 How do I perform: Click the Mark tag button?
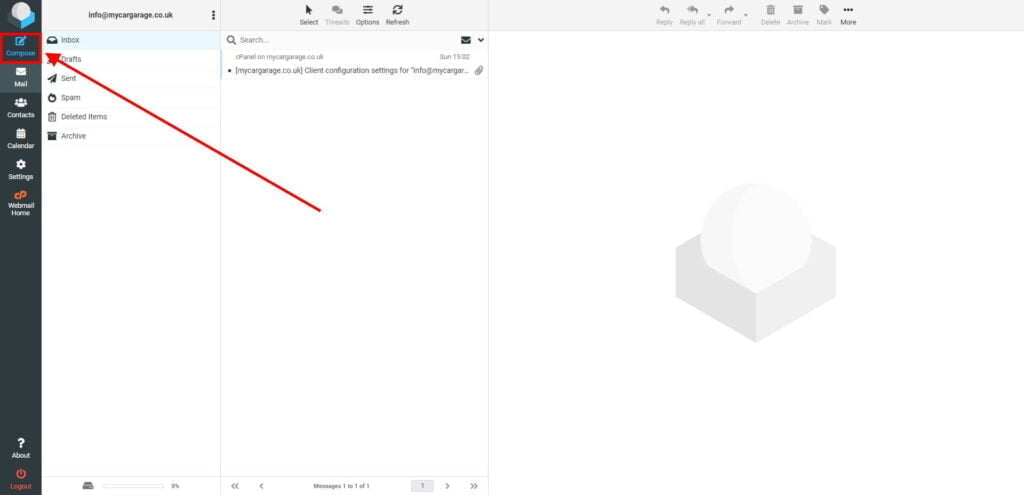[824, 14]
